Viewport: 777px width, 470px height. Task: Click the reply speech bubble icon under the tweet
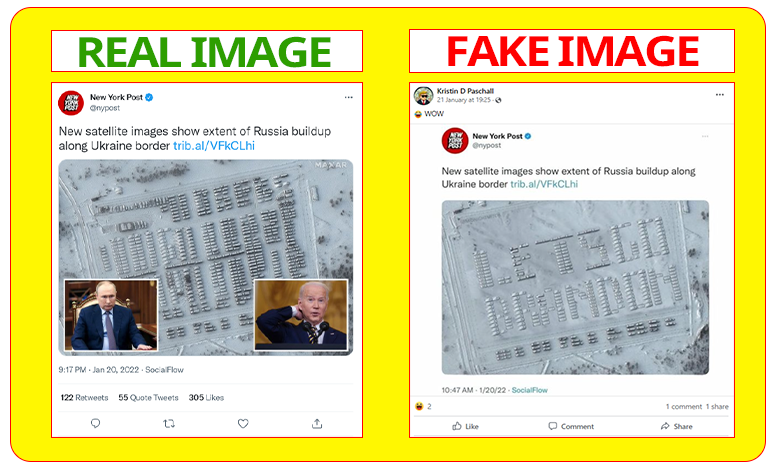click(96, 423)
